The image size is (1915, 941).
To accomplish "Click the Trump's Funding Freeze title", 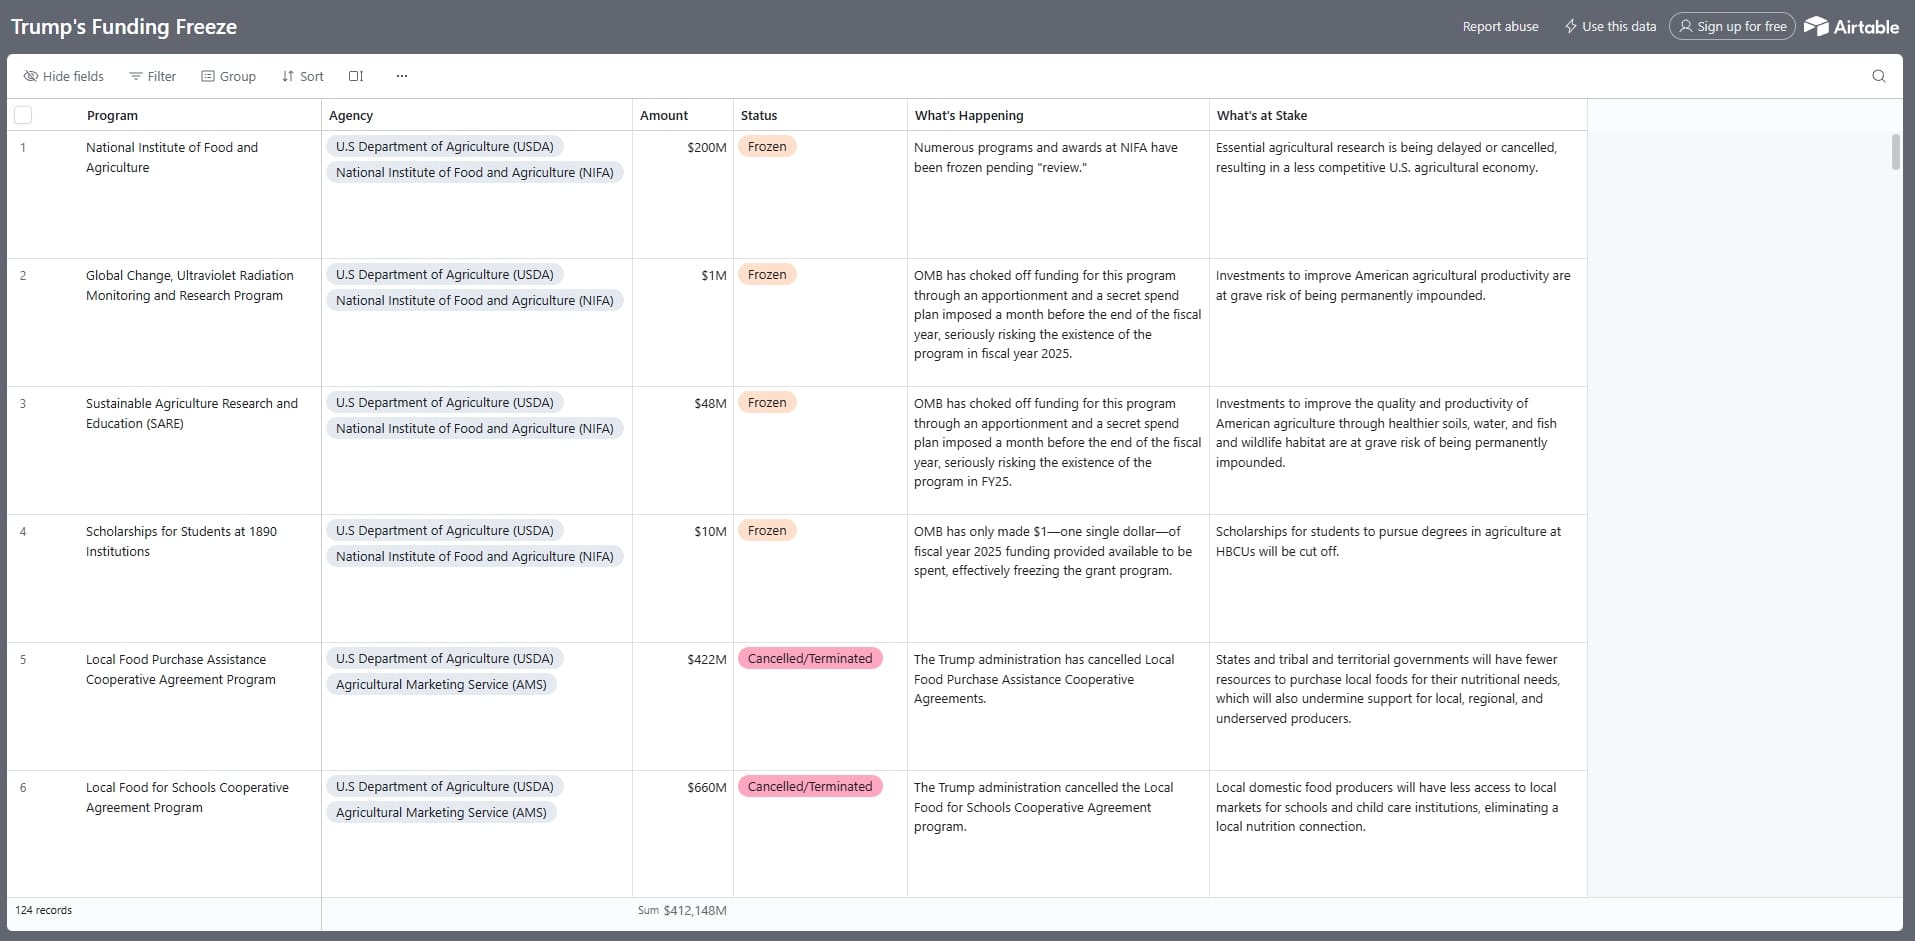I will tap(124, 27).
